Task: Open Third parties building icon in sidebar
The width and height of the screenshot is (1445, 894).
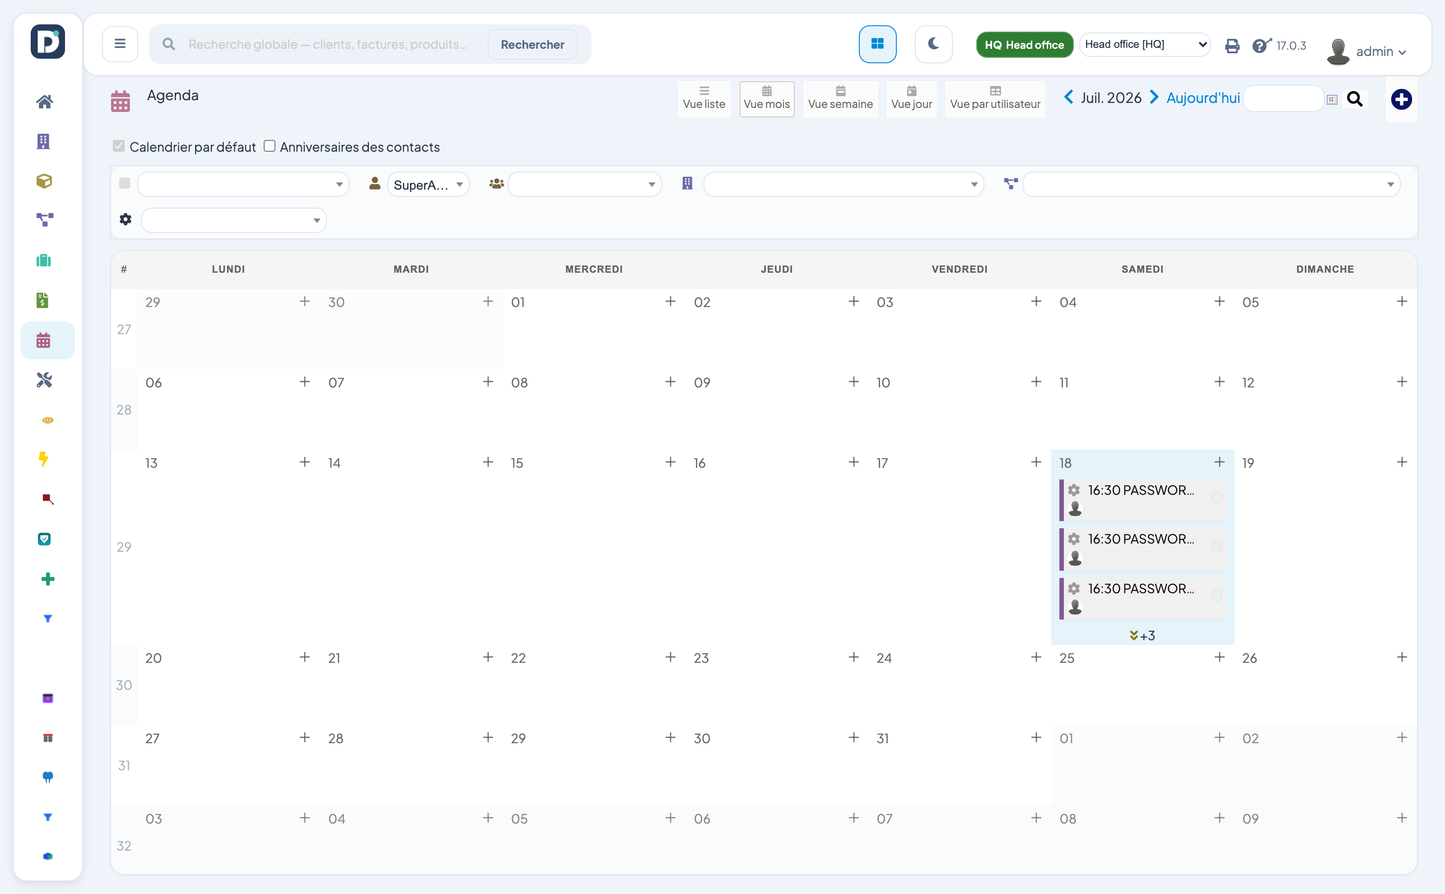Action: click(43, 141)
